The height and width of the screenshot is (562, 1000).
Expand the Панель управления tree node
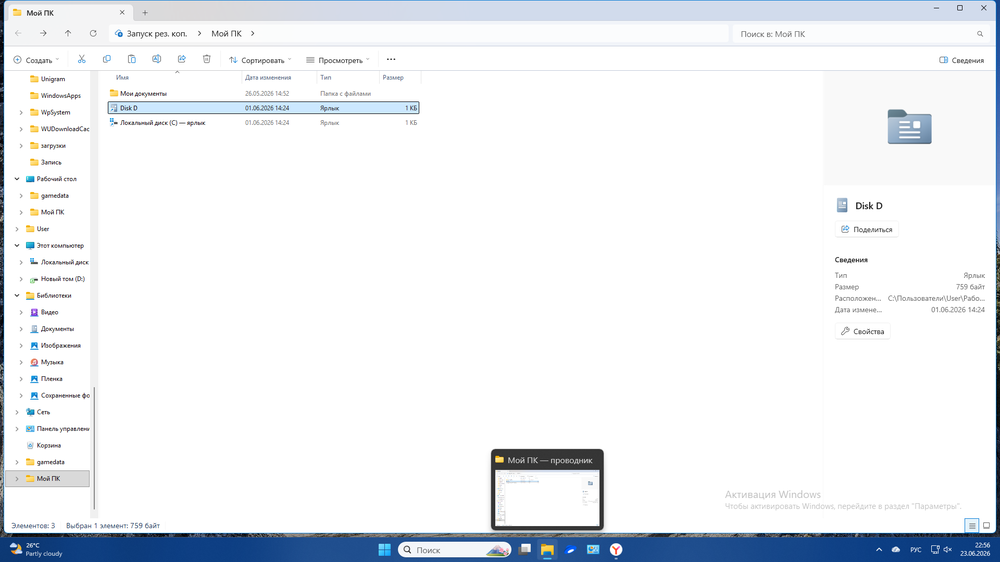tap(17, 429)
